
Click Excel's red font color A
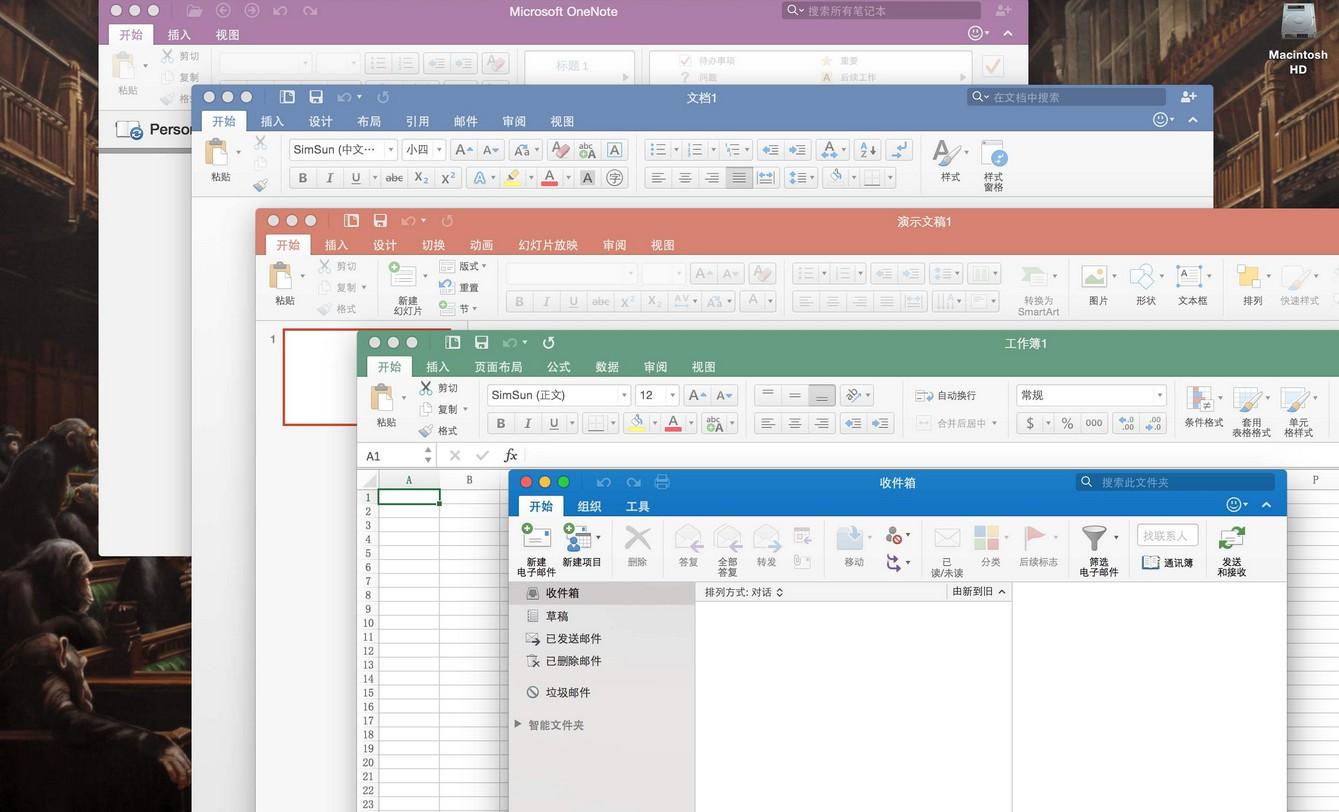(x=673, y=423)
